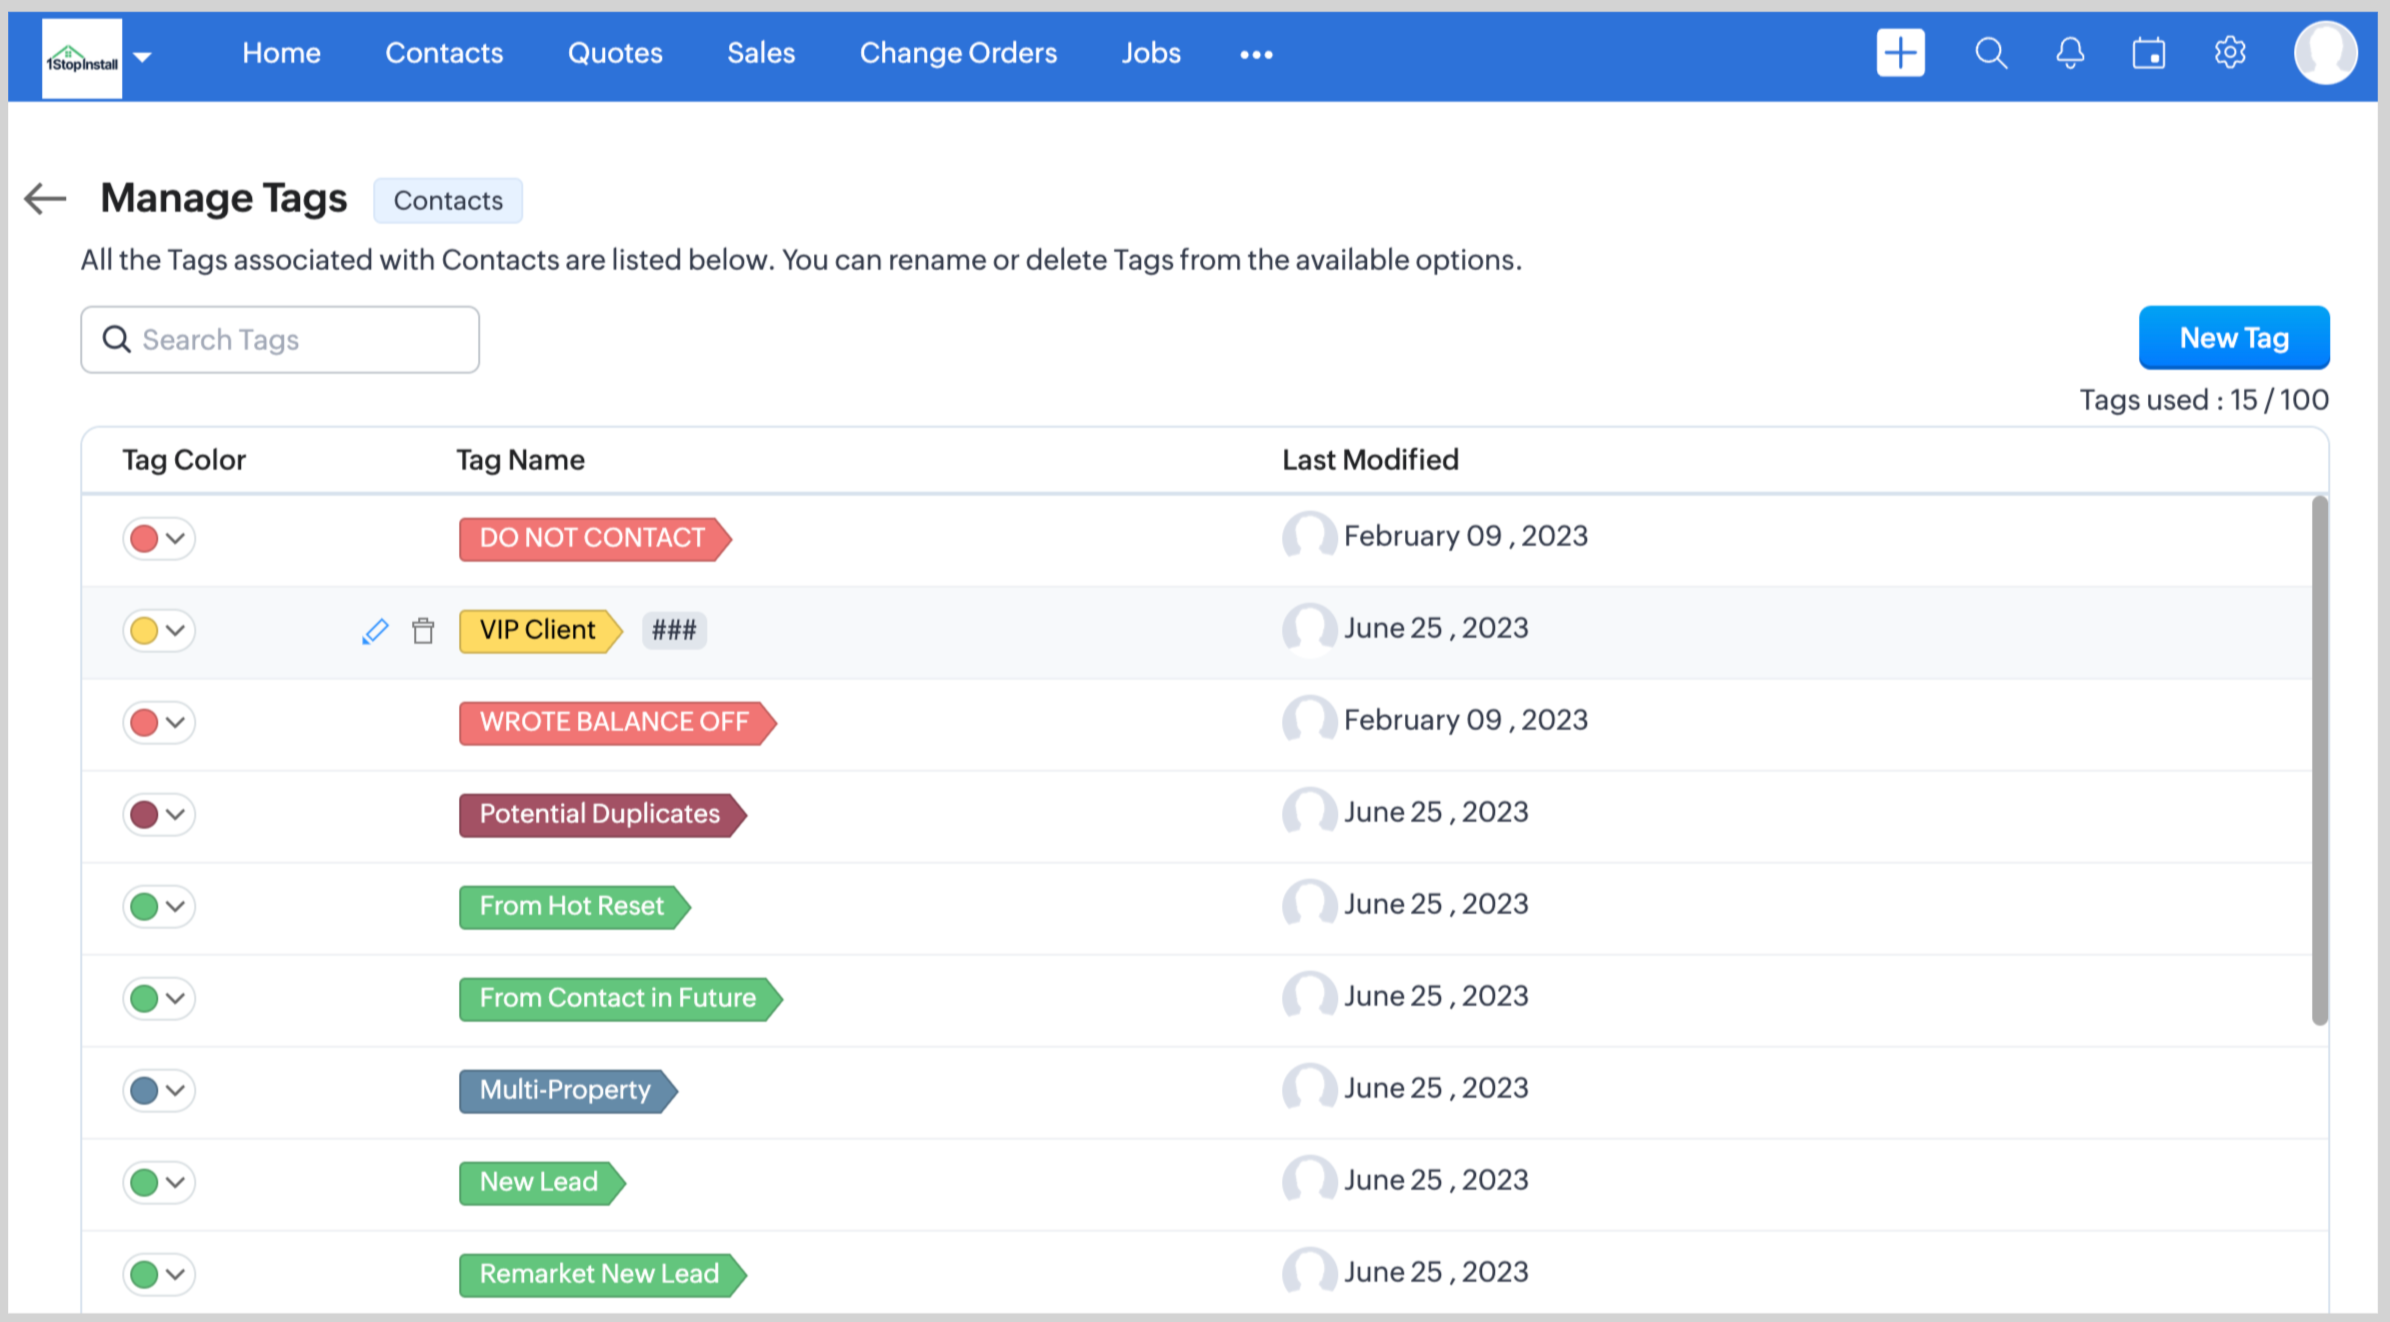Click the New Tag button
This screenshot has height=1322, width=2390.
coord(2233,338)
